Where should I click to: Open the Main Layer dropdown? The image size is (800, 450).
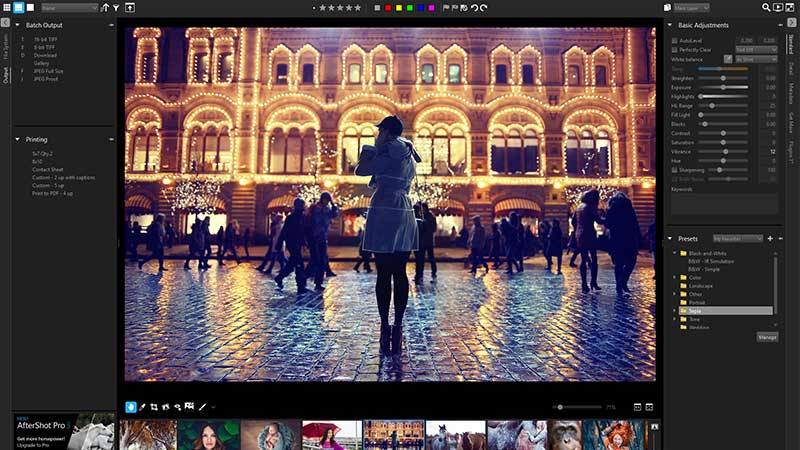[691, 8]
